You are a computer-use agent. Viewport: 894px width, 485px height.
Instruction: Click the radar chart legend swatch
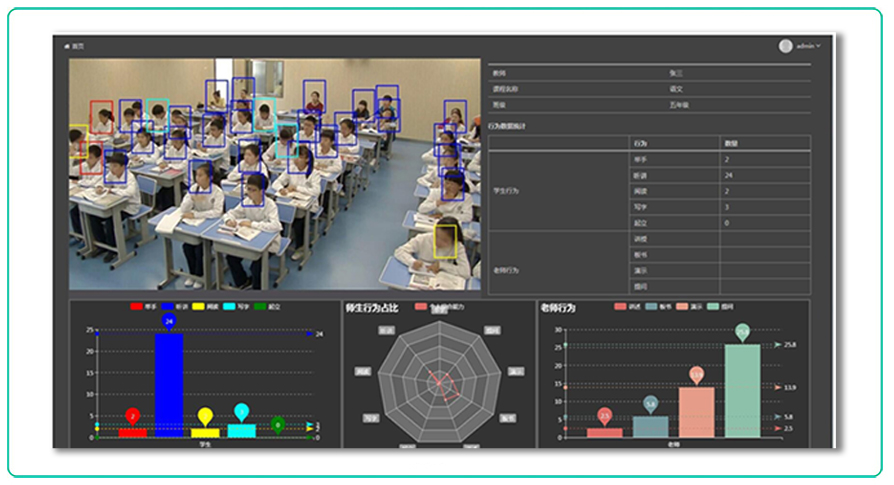click(x=421, y=307)
